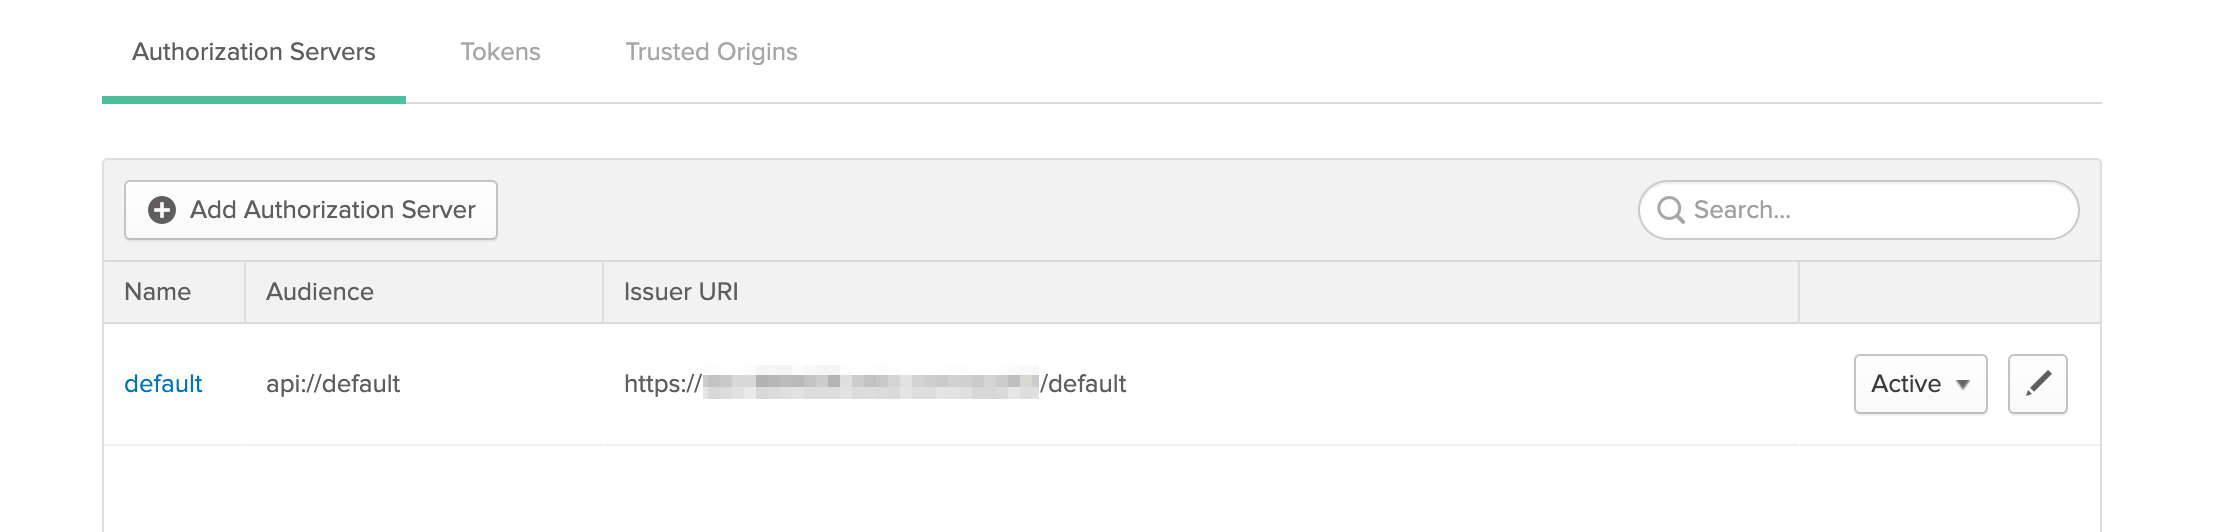Click the /default suffix of the issuer URI

click(x=1084, y=384)
